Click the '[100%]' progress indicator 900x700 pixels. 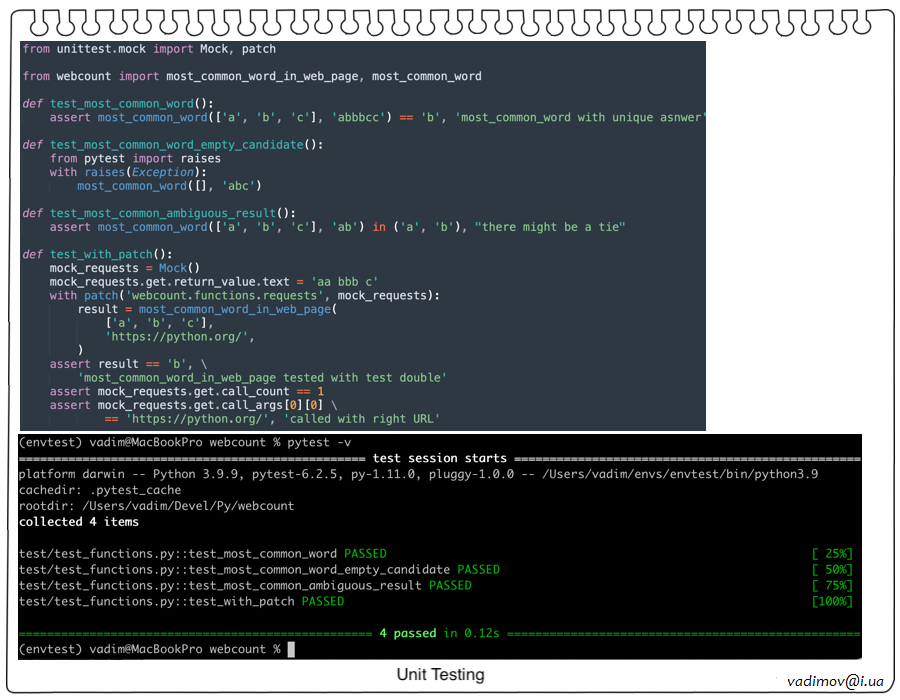click(x=832, y=601)
